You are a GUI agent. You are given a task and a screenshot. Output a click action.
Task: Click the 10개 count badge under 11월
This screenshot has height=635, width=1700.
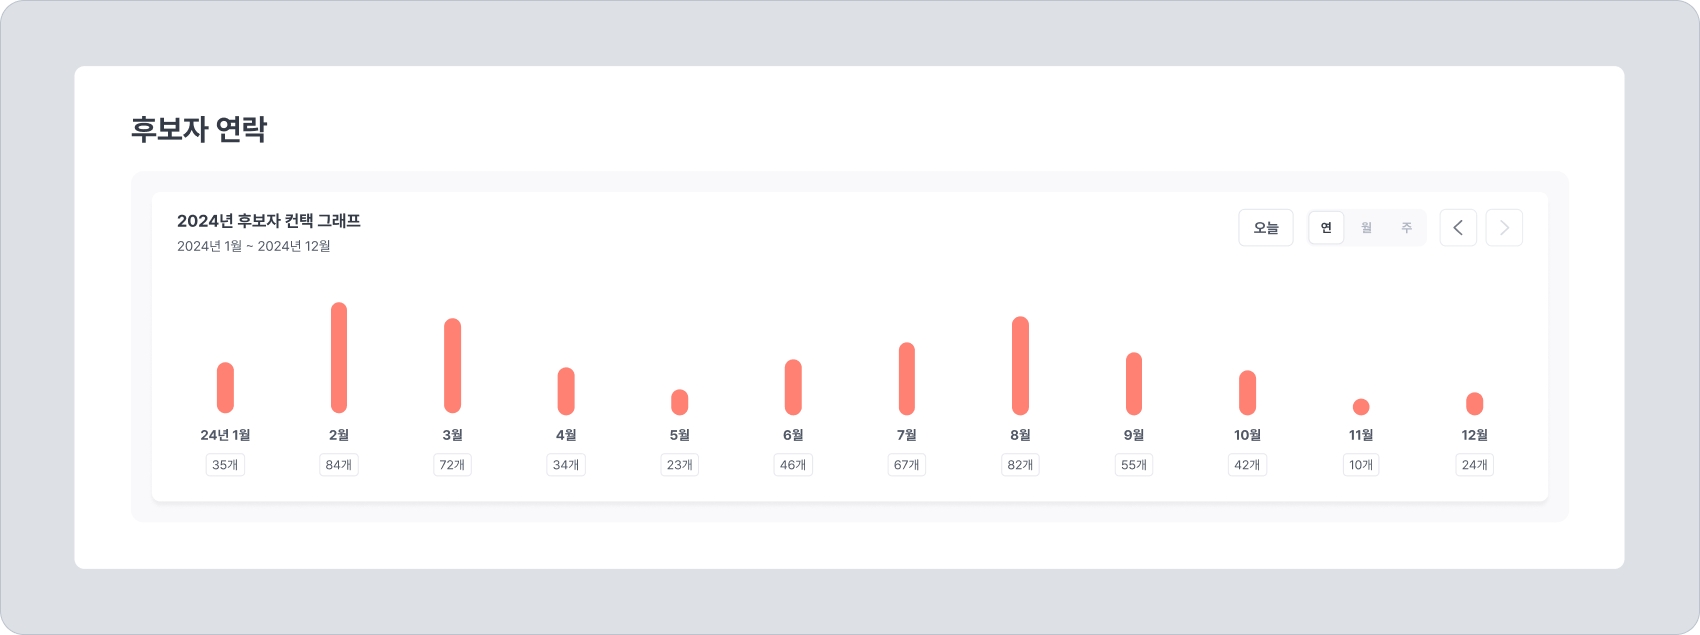pos(1361,465)
